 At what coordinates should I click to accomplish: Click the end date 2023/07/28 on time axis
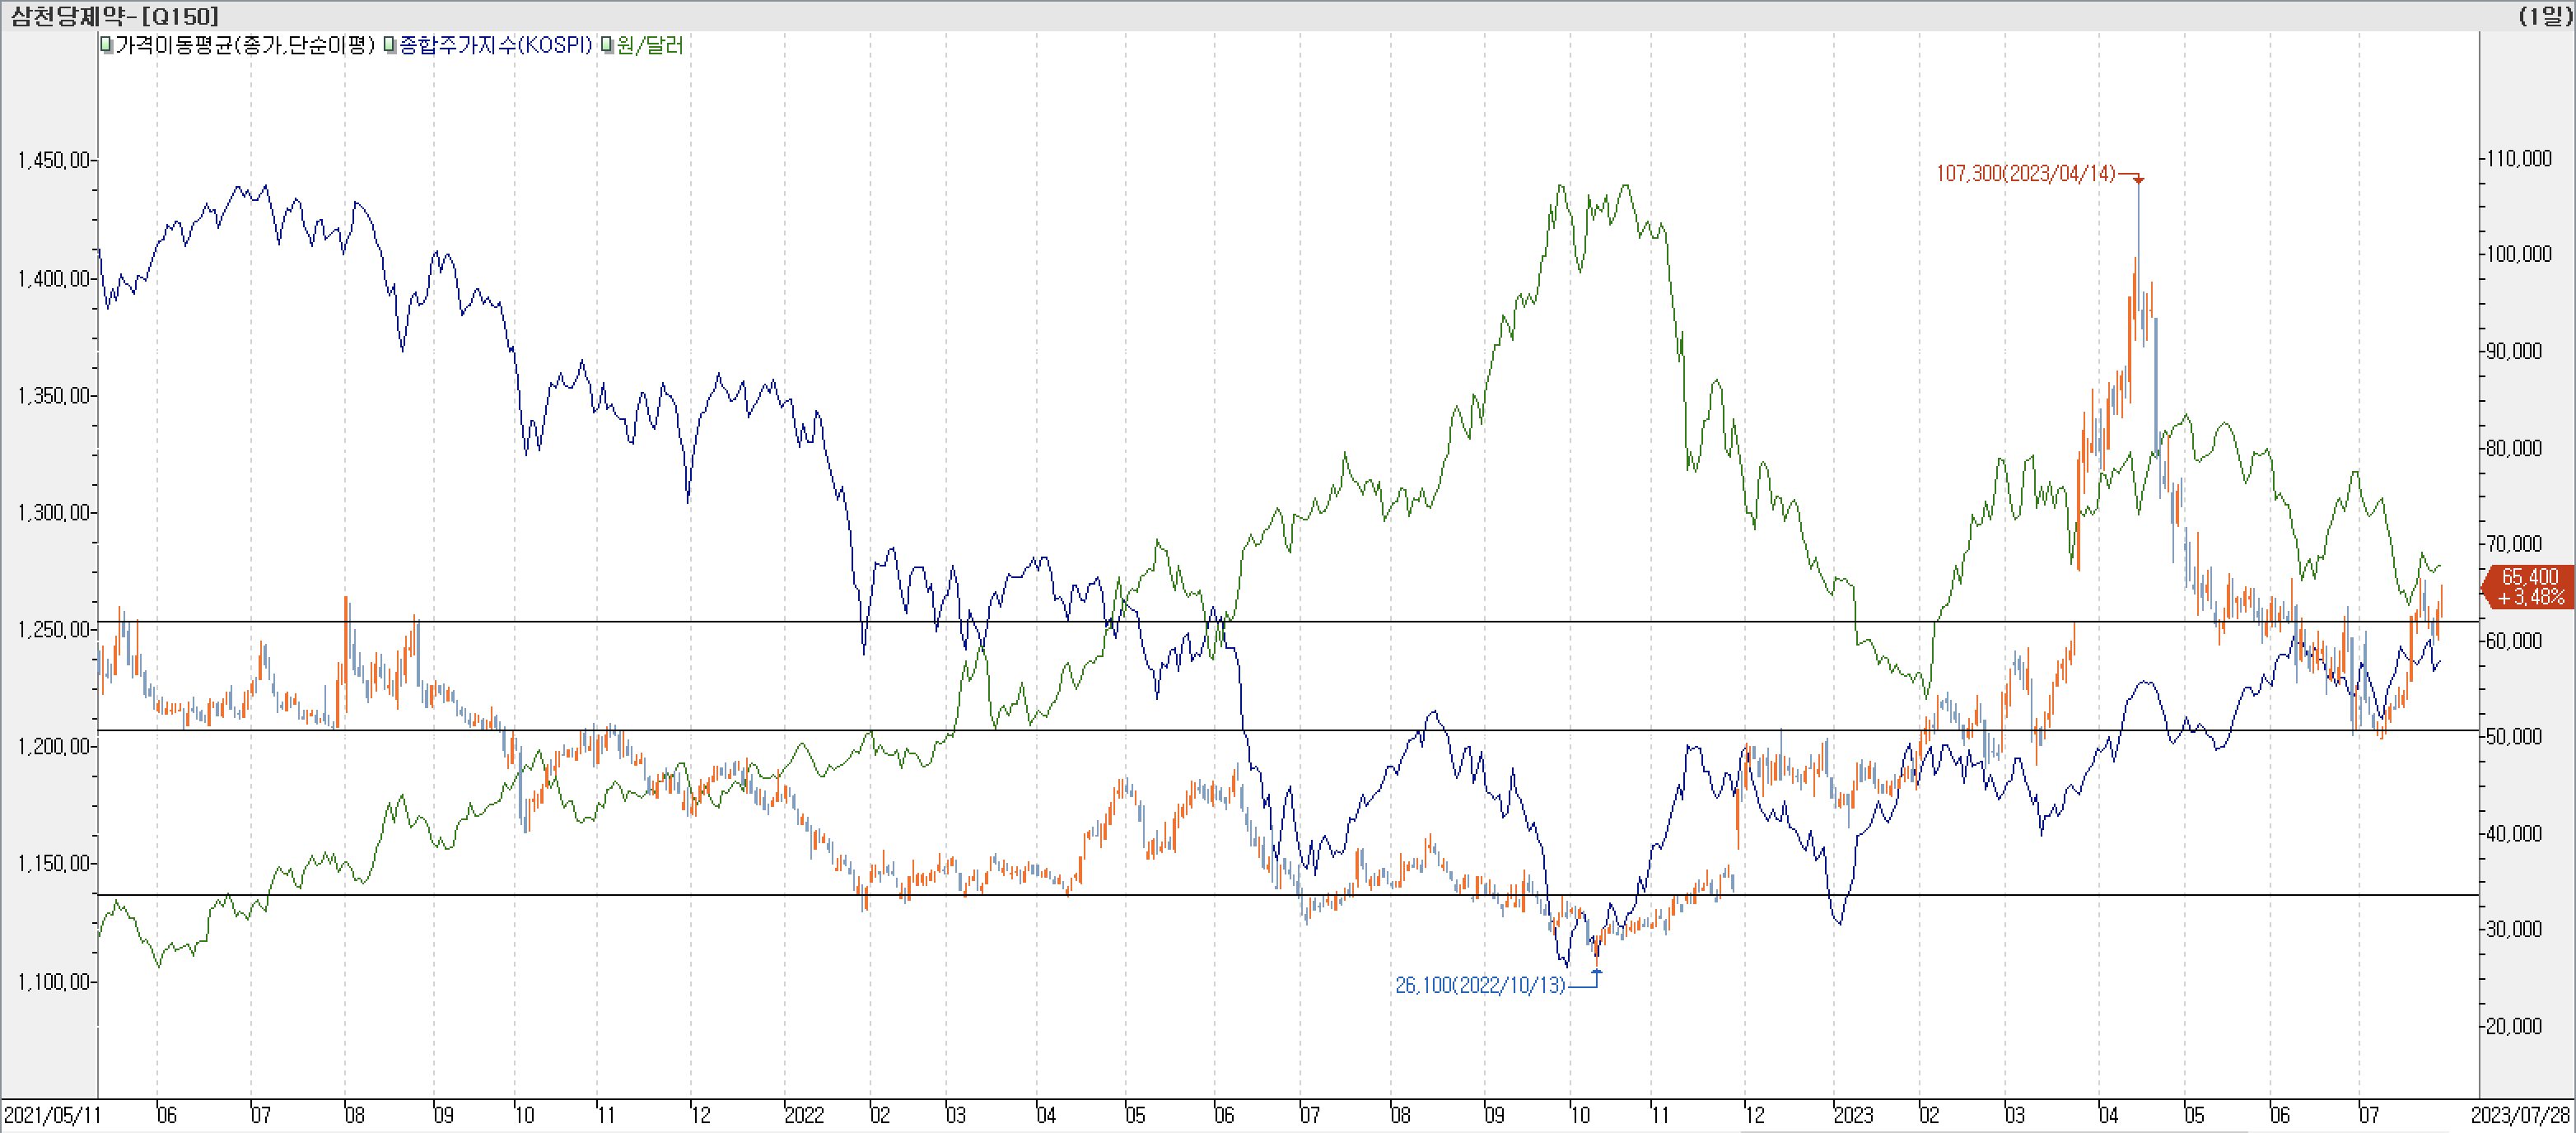coord(2520,1114)
